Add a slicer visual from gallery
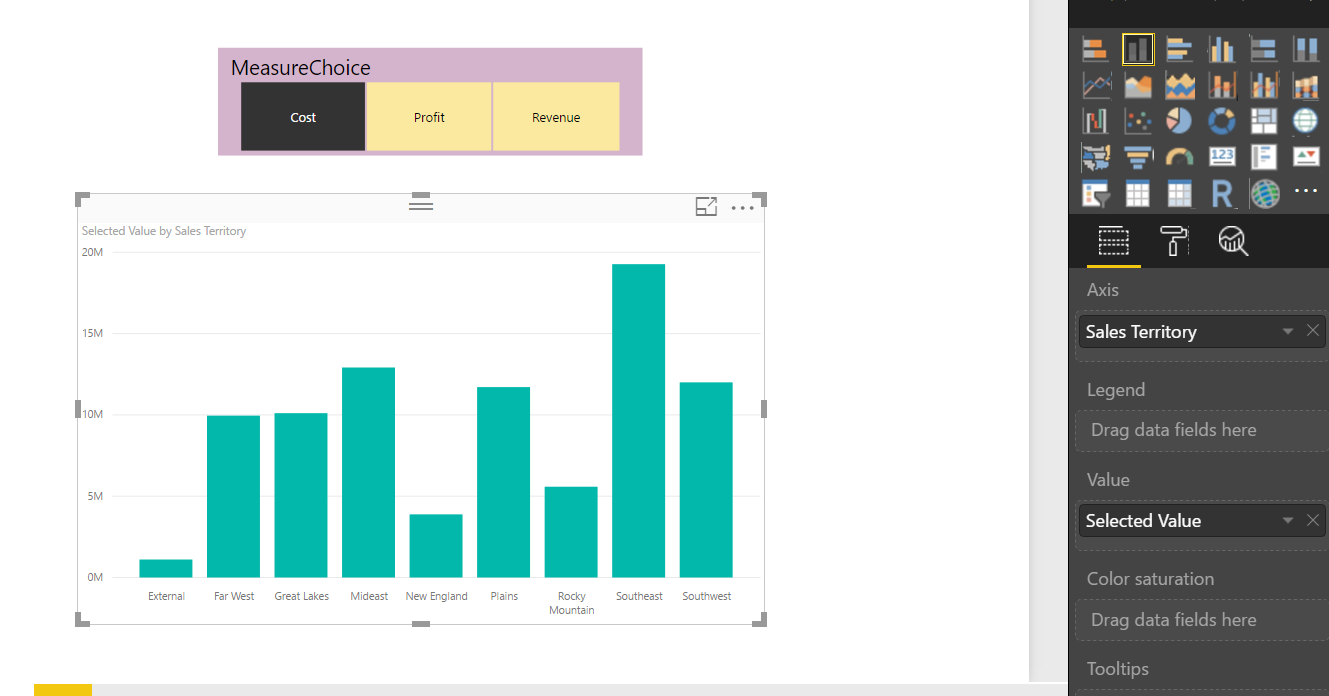Image resolution: width=1329 pixels, height=696 pixels. click(1096, 193)
